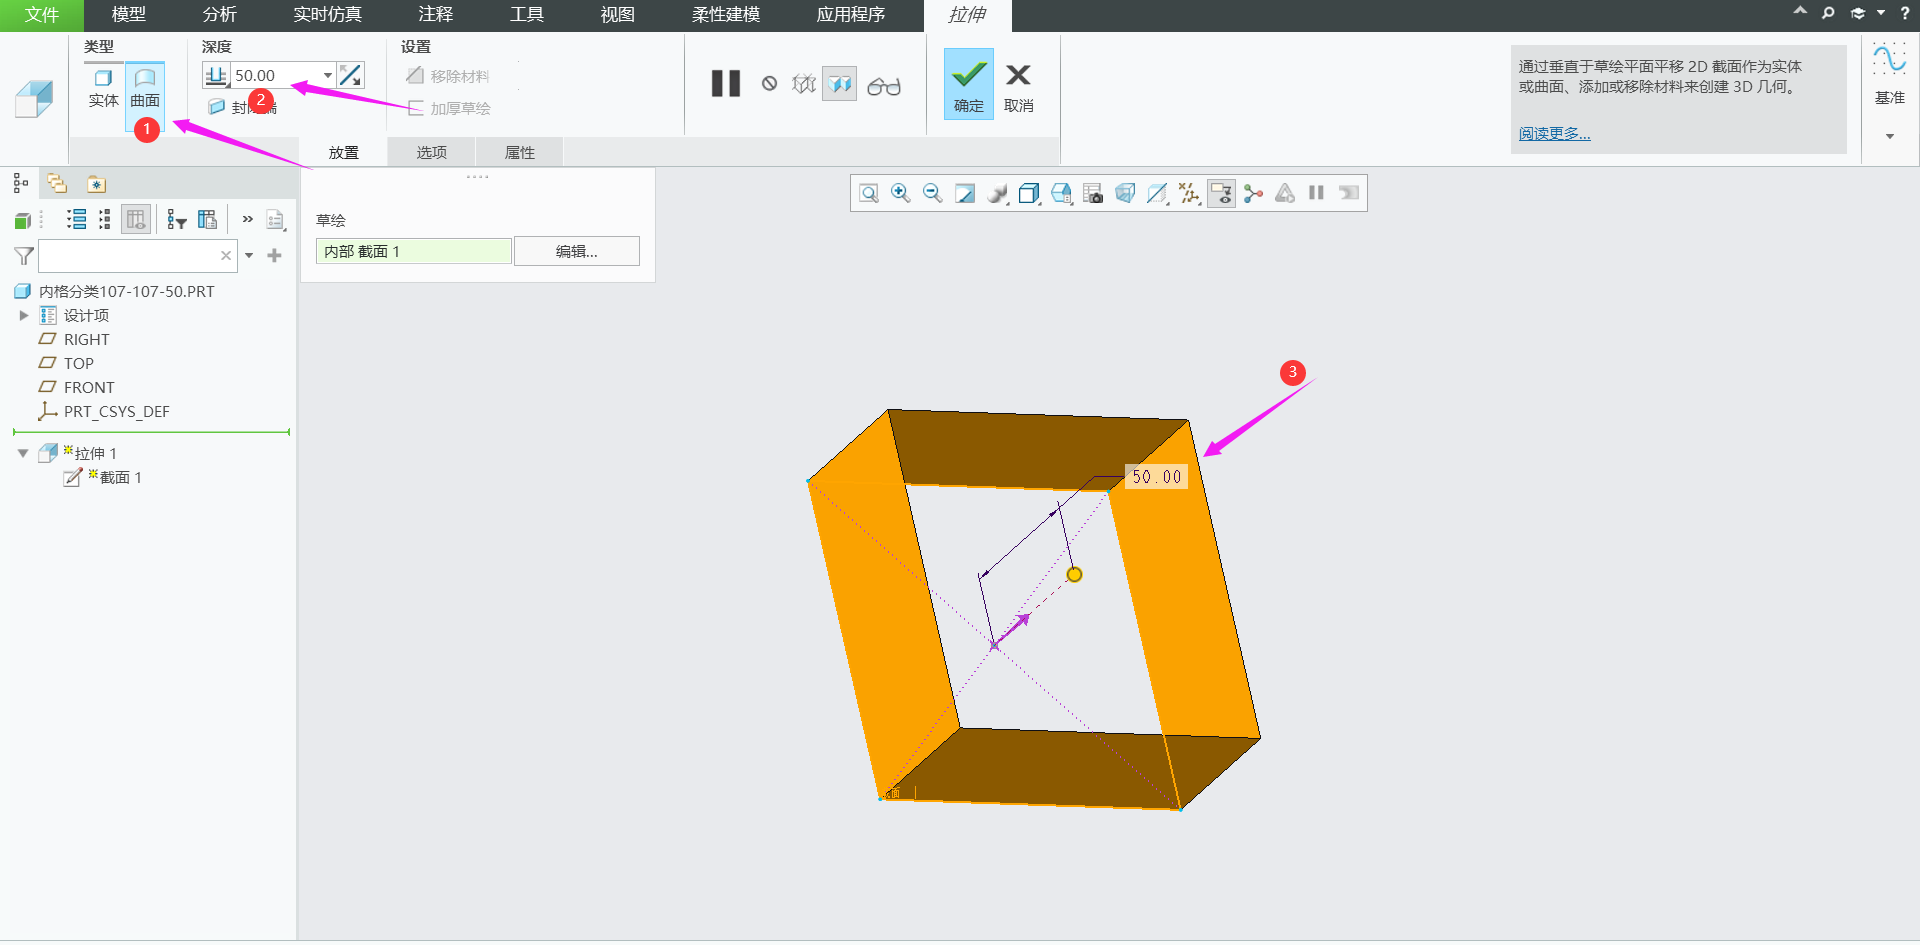1920x945 pixels.
Task: Clear the model tree search field
Action: [x=226, y=256]
